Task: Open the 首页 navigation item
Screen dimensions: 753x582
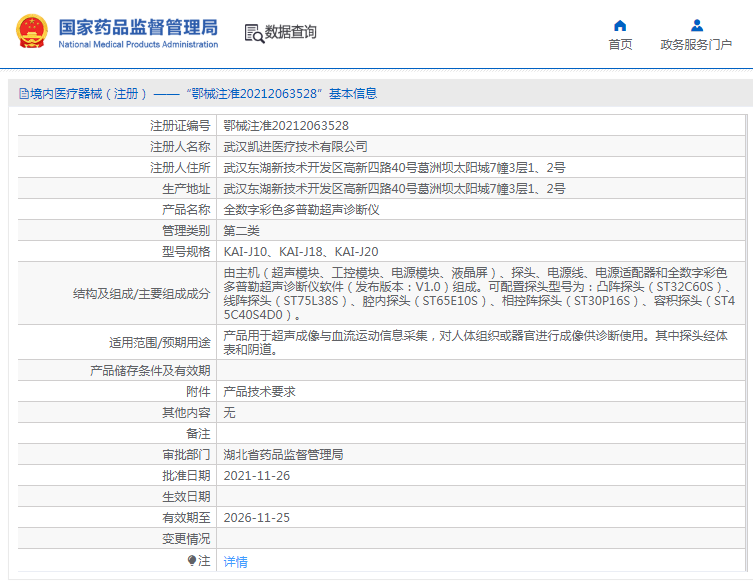Action: (x=620, y=44)
